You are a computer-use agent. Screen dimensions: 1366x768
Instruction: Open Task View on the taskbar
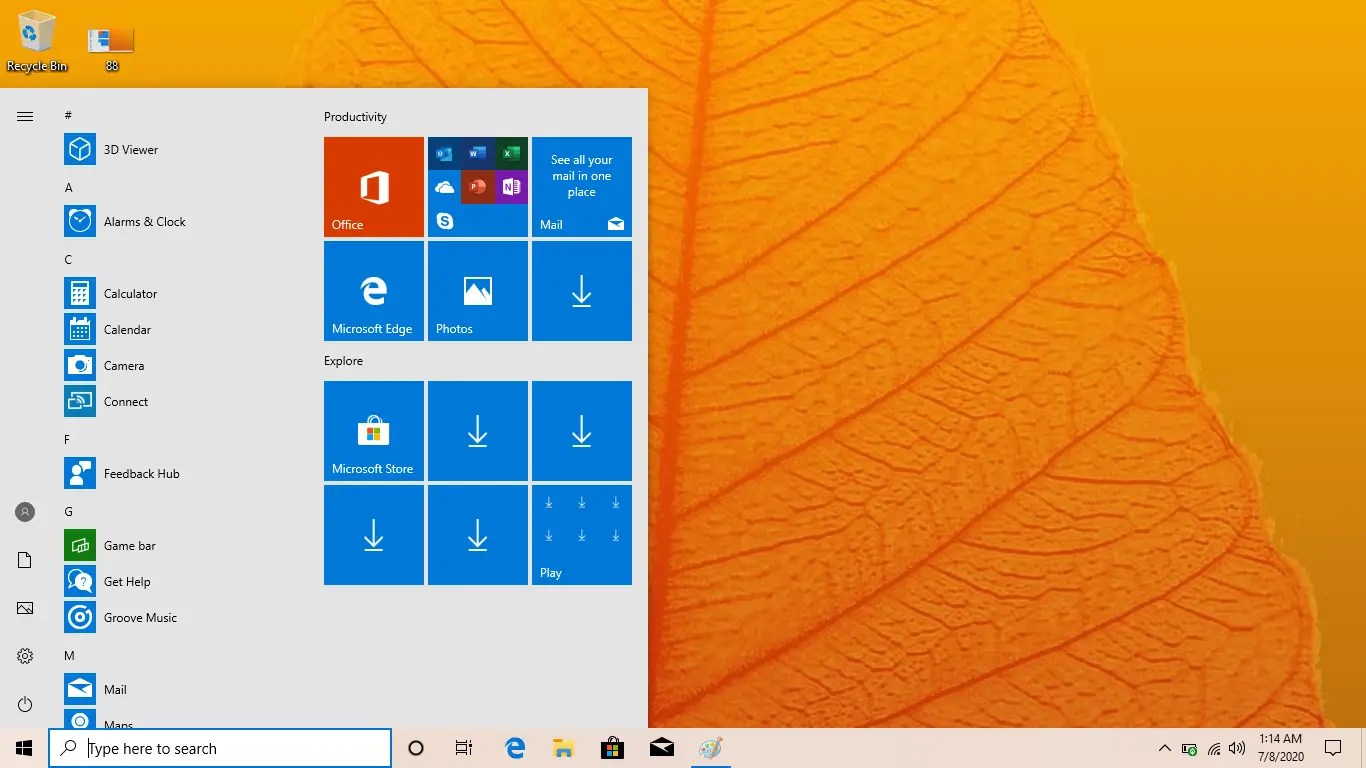click(x=464, y=748)
